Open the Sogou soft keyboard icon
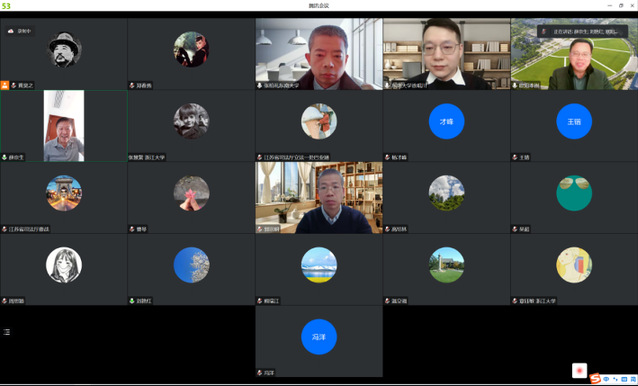Image resolution: width=638 pixels, height=386 pixels. (x=624, y=379)
